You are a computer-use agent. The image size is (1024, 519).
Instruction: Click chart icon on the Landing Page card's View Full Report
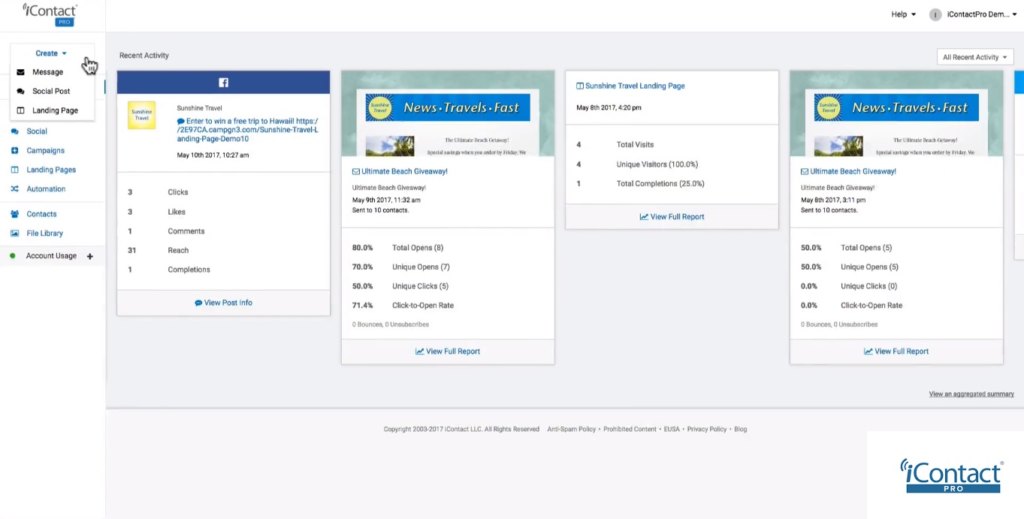(x=644, y=217)
